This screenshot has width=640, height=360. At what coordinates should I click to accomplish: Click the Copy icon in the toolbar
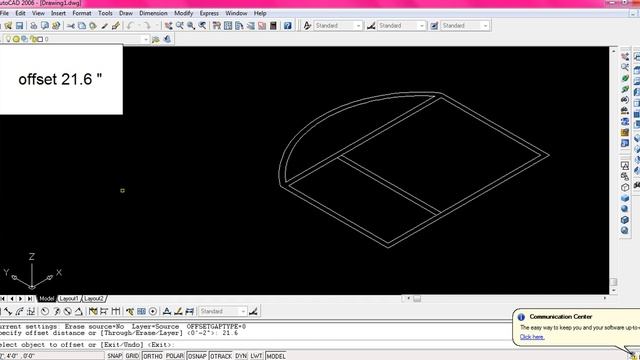(x=82, y=26)
